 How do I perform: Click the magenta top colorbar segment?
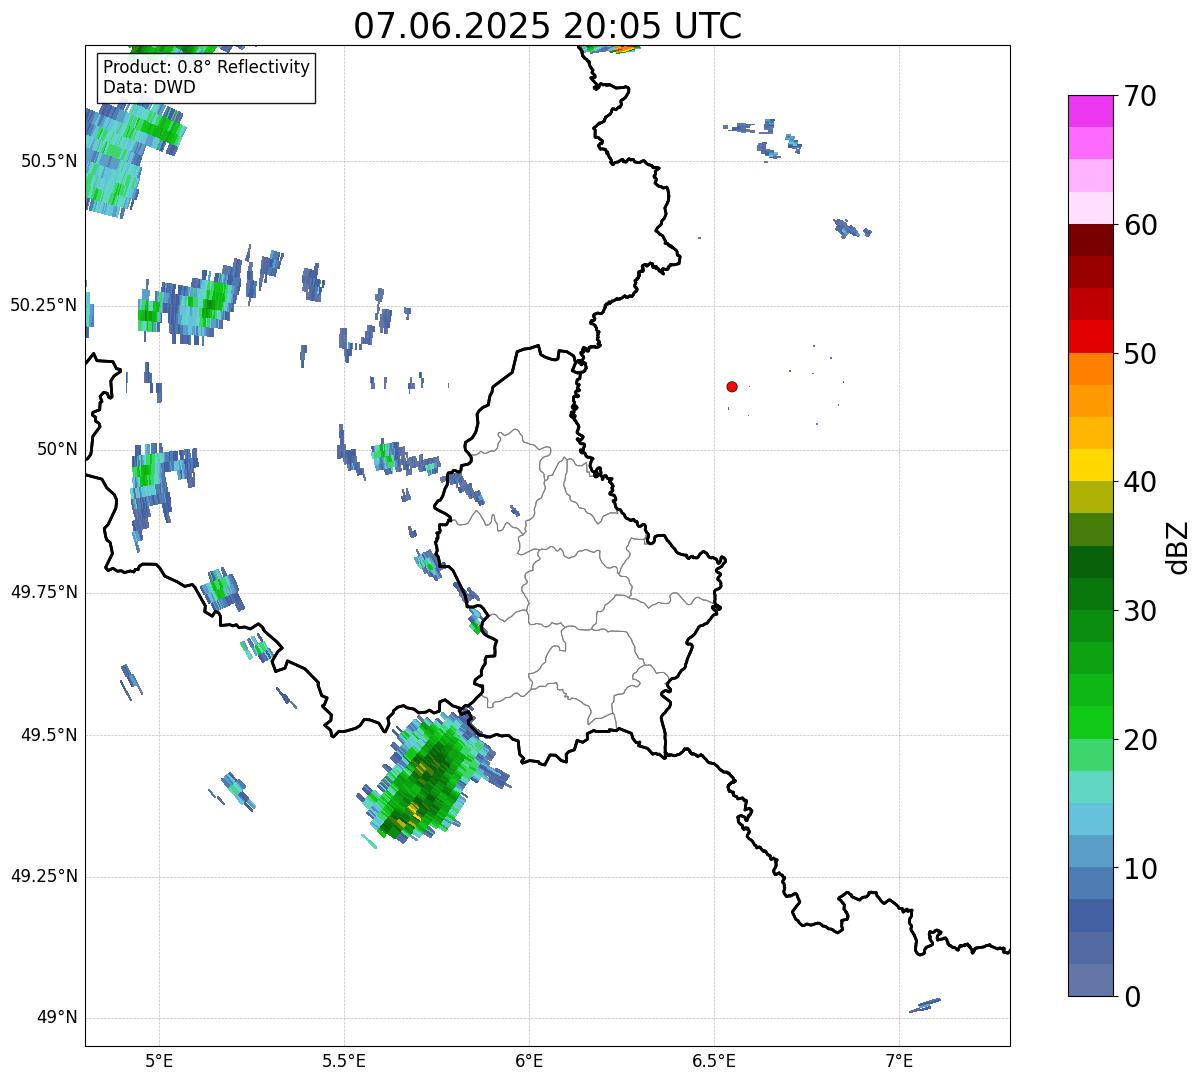click(x=1091, y=111)
